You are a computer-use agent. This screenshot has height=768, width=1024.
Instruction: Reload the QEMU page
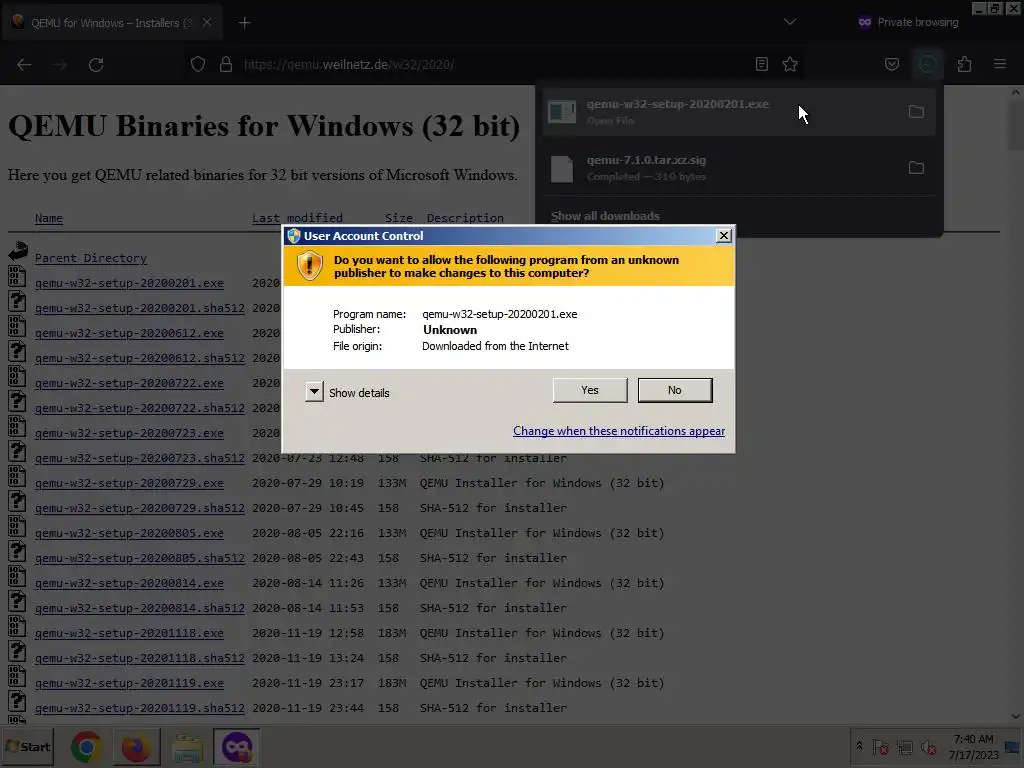coord(96,65)
